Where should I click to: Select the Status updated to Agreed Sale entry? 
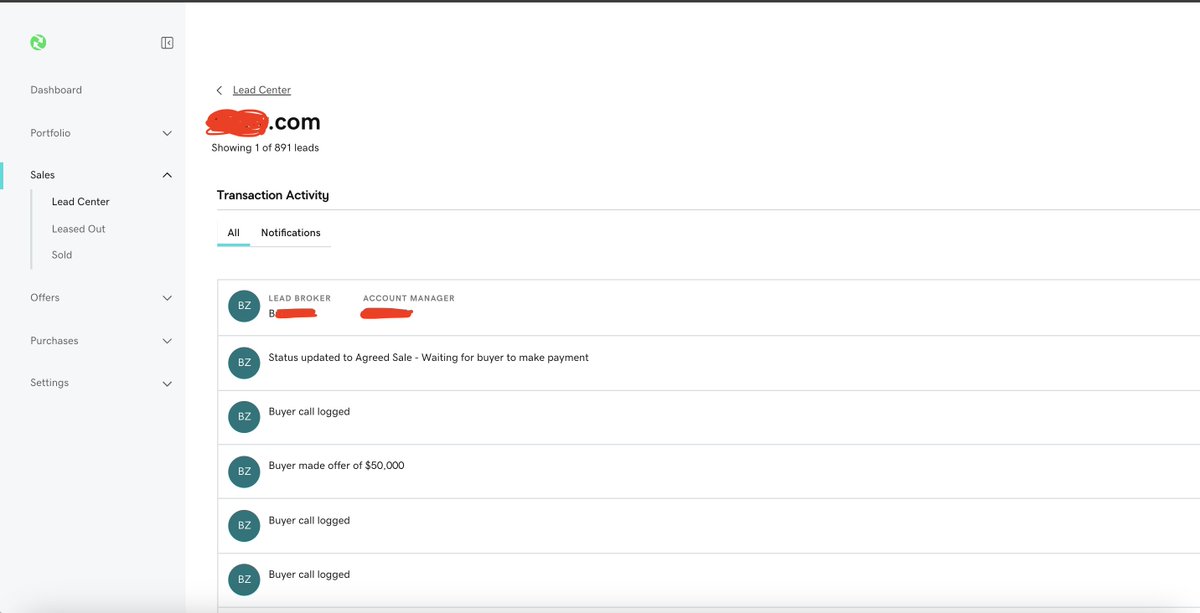(709, 363)
